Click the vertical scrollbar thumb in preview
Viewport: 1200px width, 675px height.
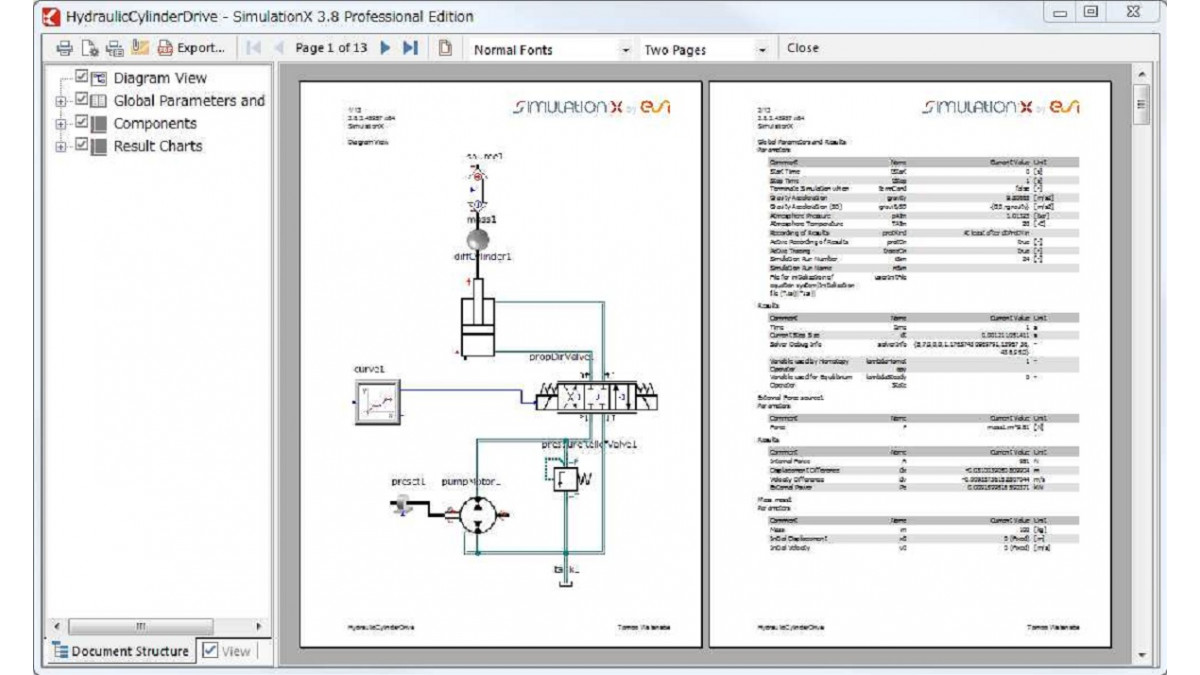pyautogui.click(x=1142, y=105)
